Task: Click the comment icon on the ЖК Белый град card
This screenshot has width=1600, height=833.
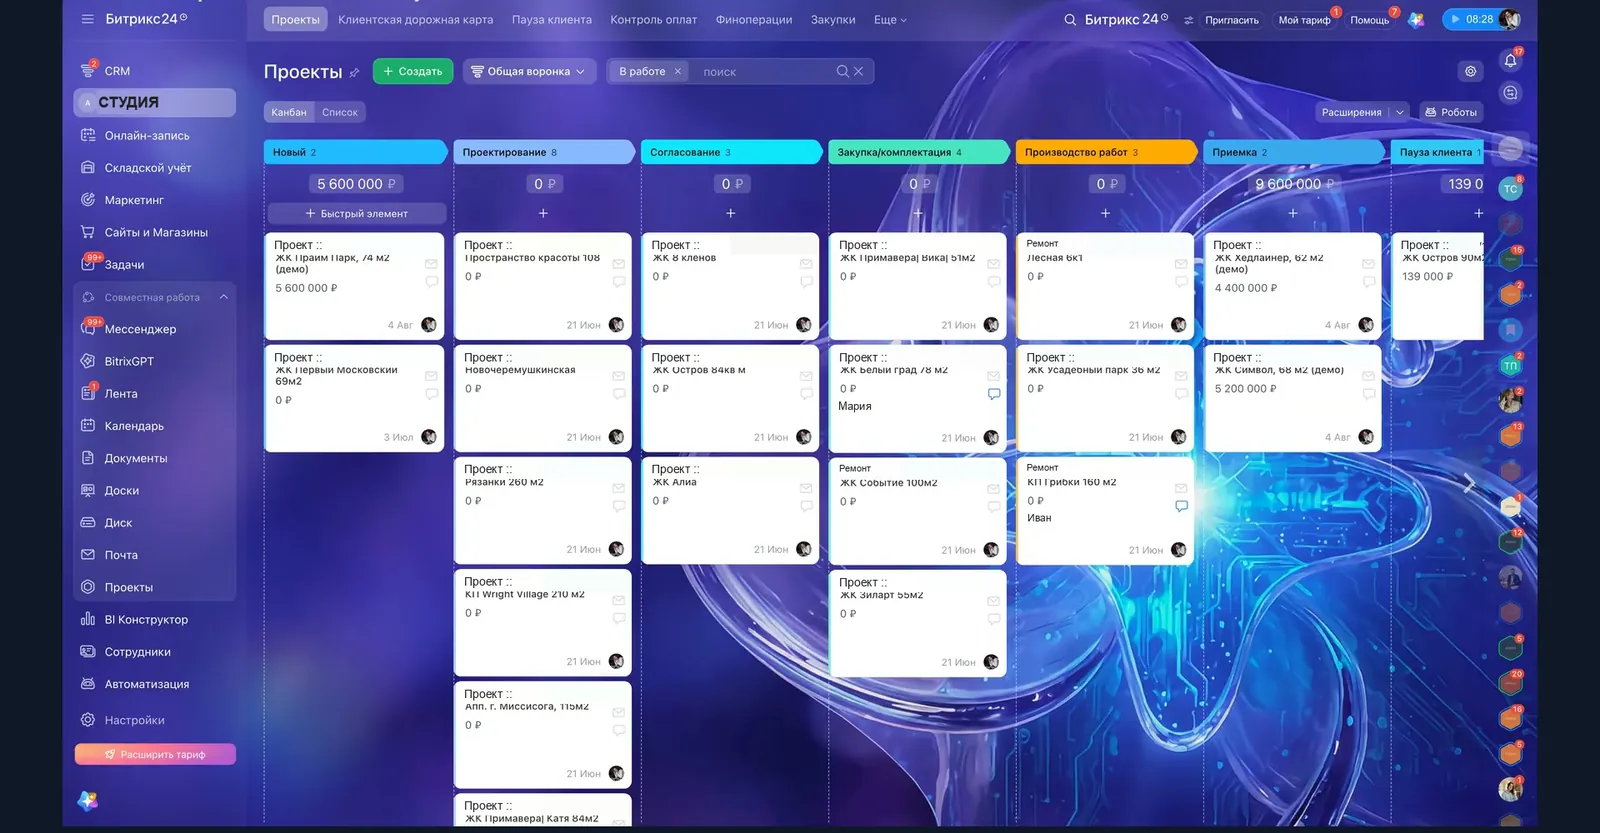Action: click(x=994, y=394)
